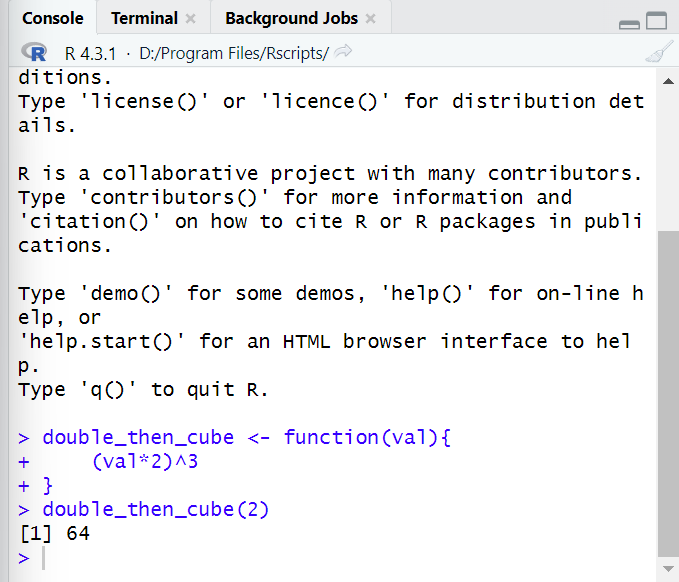Click the scrollbar track above the thumb
The width and height of the screenshot is (679, 582).
pyautogui.click(x=668, y=150)
